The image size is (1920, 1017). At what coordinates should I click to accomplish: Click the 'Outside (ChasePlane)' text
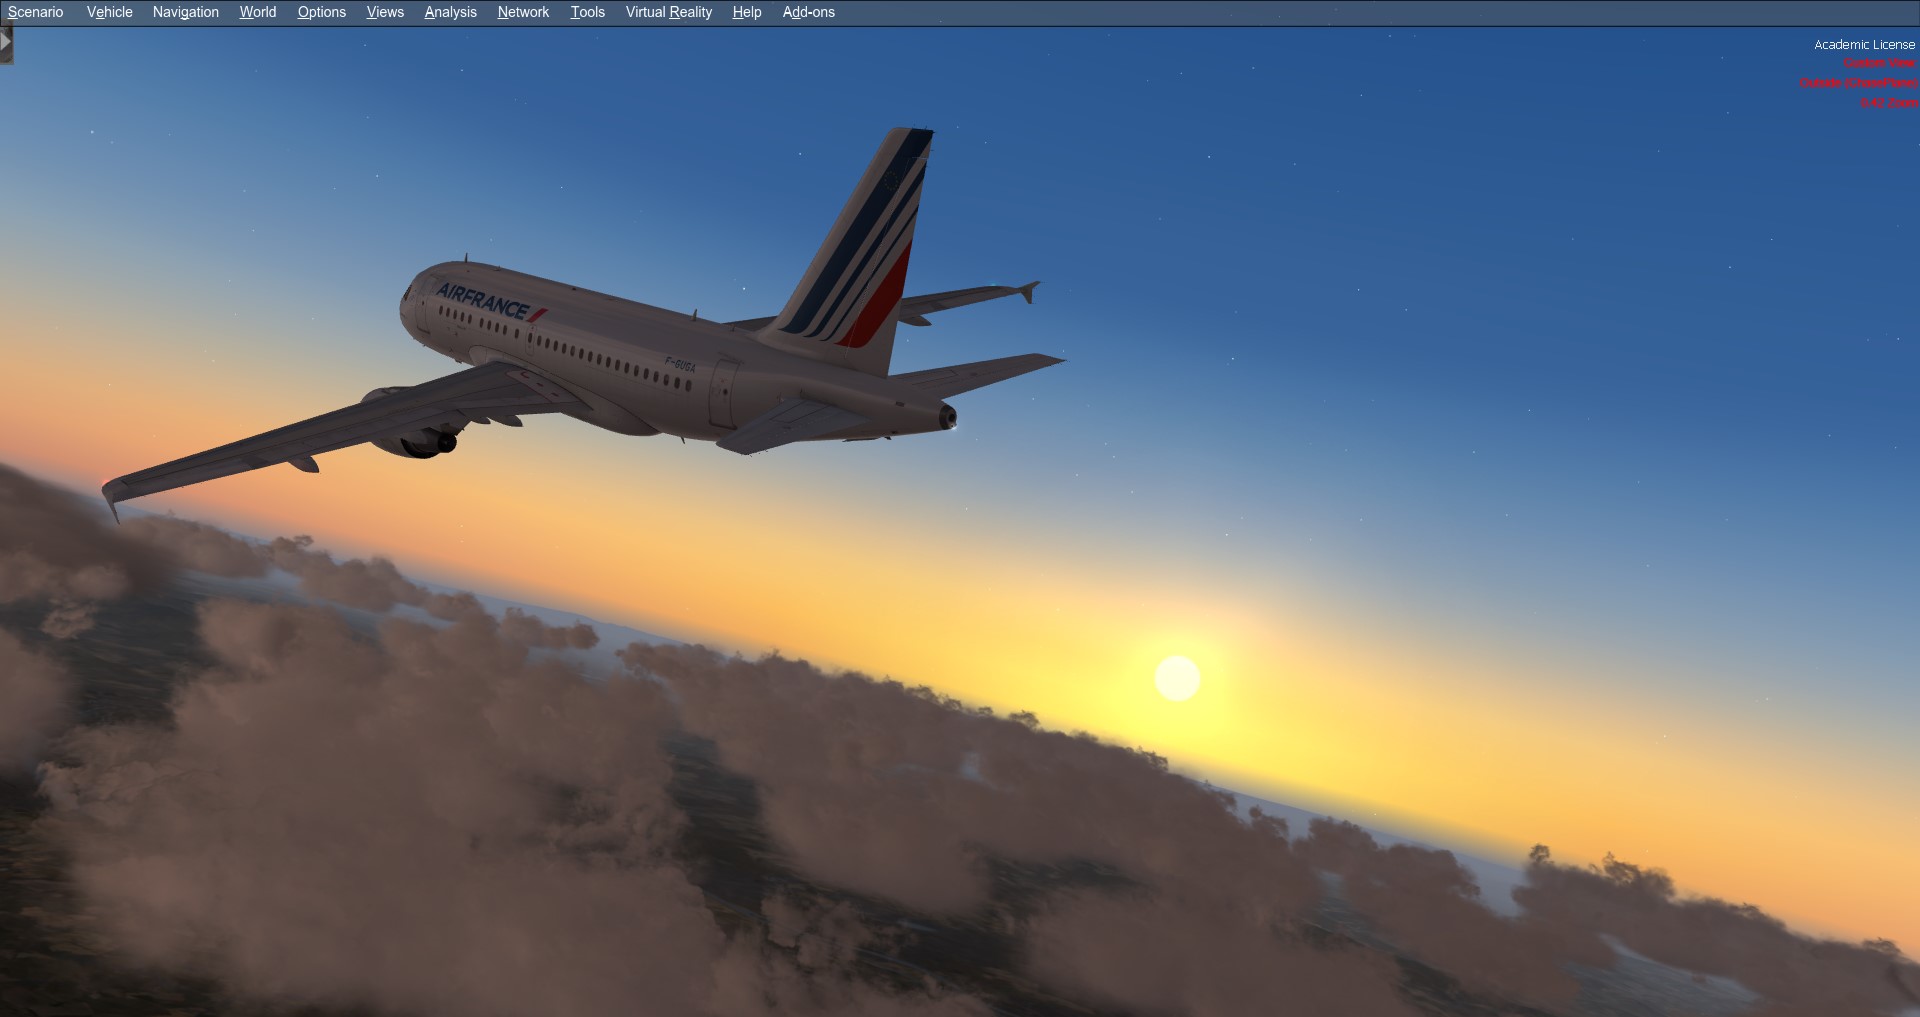click(x=1859, y=83)
